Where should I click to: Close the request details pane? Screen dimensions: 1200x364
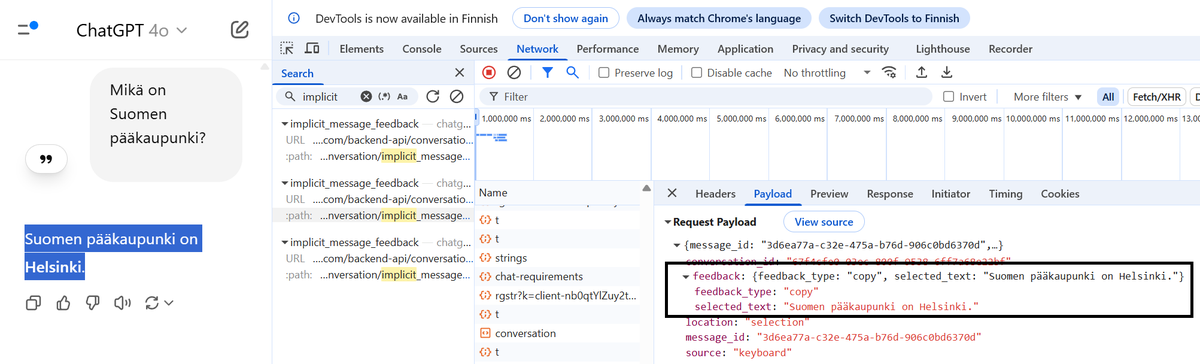coord(672,193)
